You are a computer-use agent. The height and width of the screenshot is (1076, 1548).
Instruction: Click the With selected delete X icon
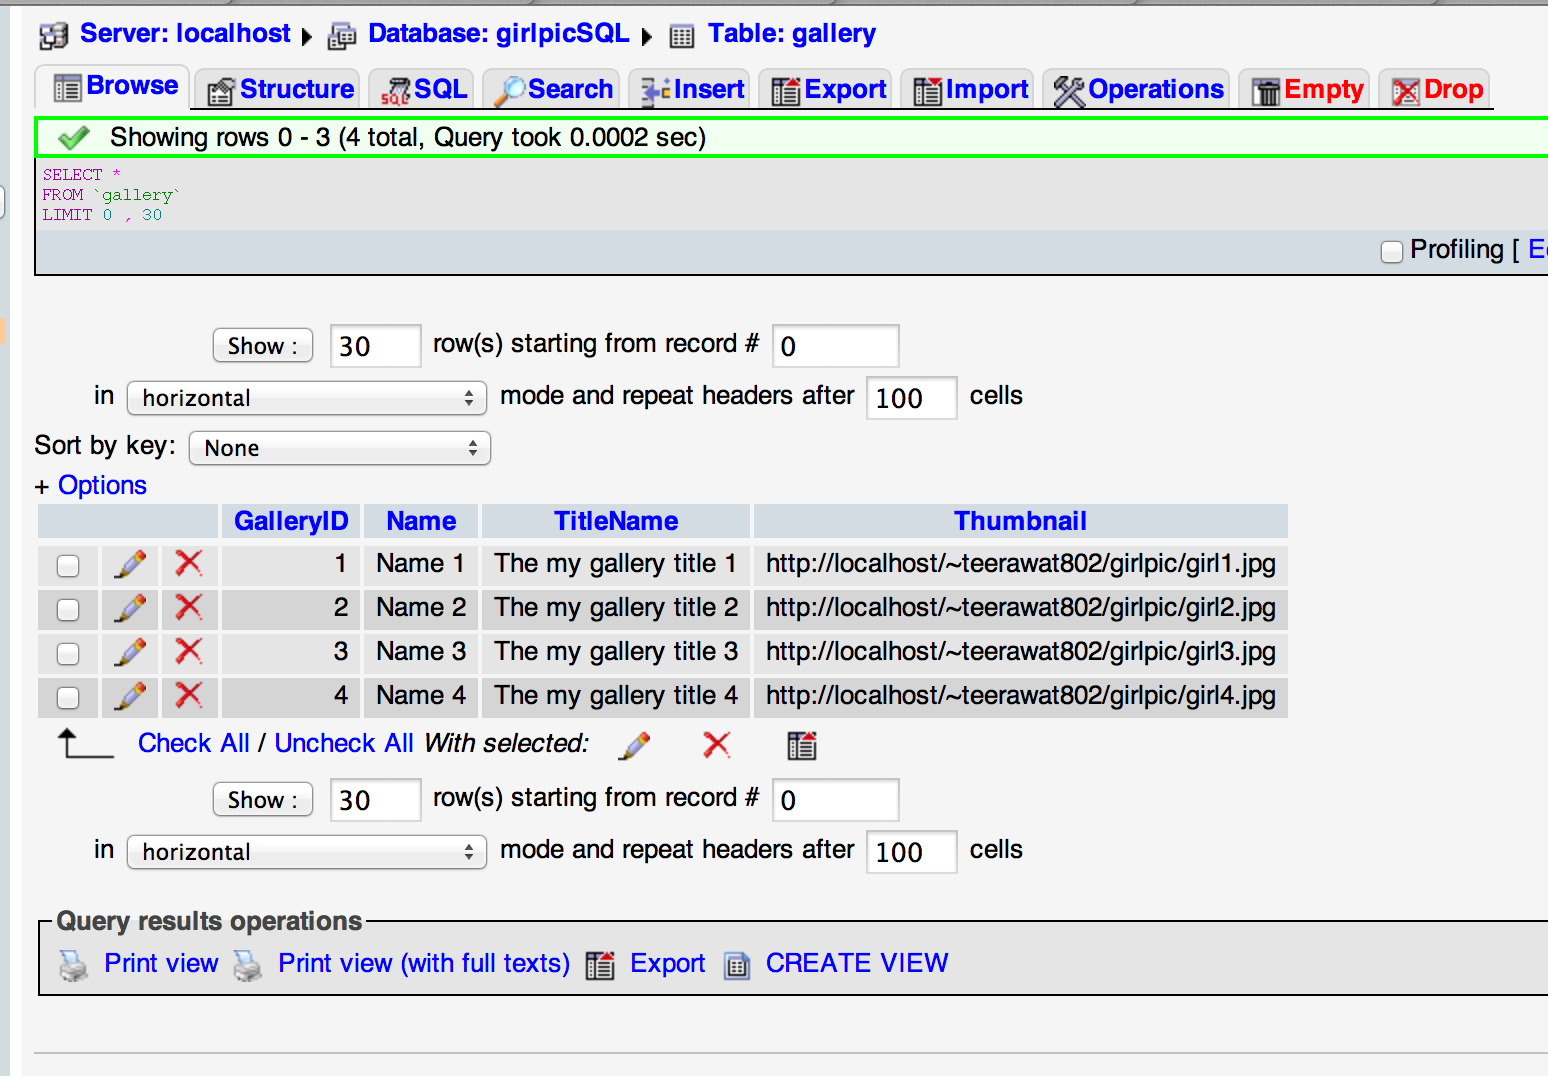pos(716,745)
